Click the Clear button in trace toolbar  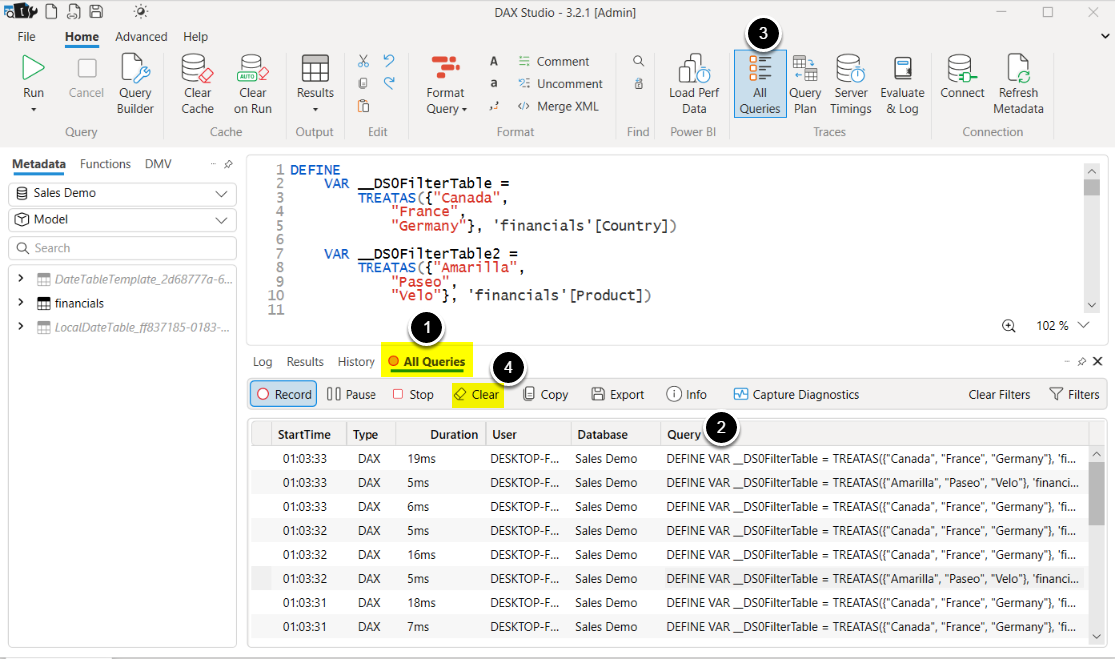pyautogui.click(x=476, y=394)
